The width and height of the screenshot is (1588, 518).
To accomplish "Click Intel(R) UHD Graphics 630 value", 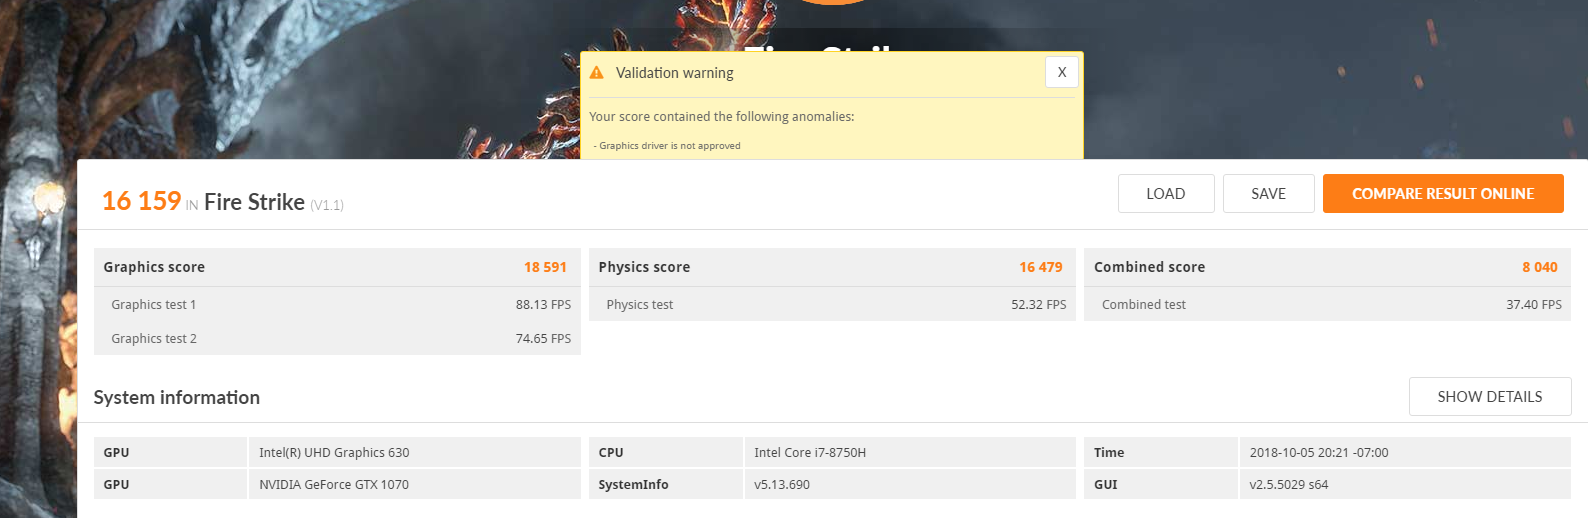I will 334,453.
